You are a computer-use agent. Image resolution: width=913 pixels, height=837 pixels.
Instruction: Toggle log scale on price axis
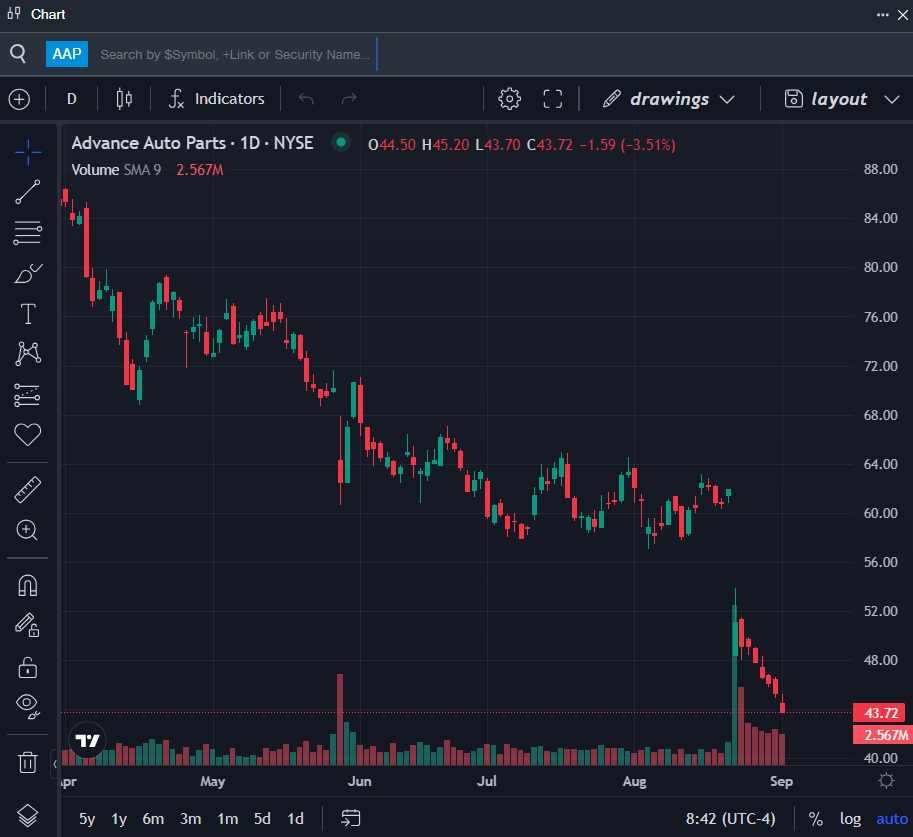(850, 819)
